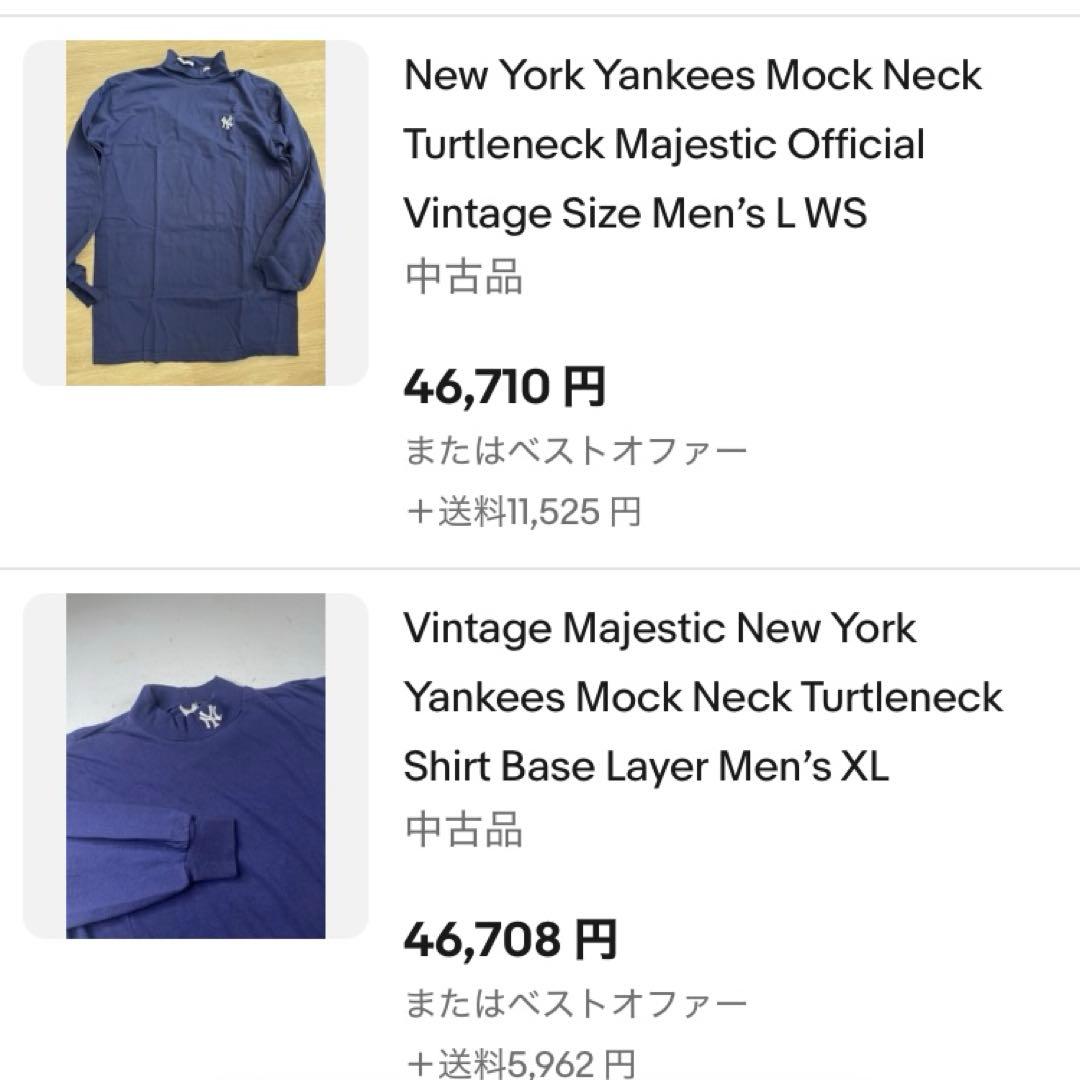Click the 46,710 円 price of first item
This screenshot has height=1080, width=1080.
pos(505,385)
